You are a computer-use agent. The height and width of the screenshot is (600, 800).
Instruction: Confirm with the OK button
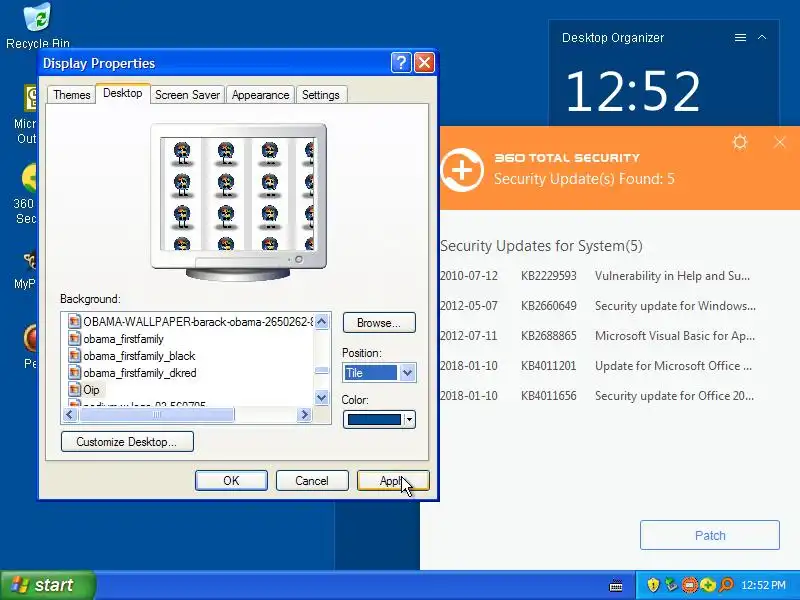(x=231, y=481)
